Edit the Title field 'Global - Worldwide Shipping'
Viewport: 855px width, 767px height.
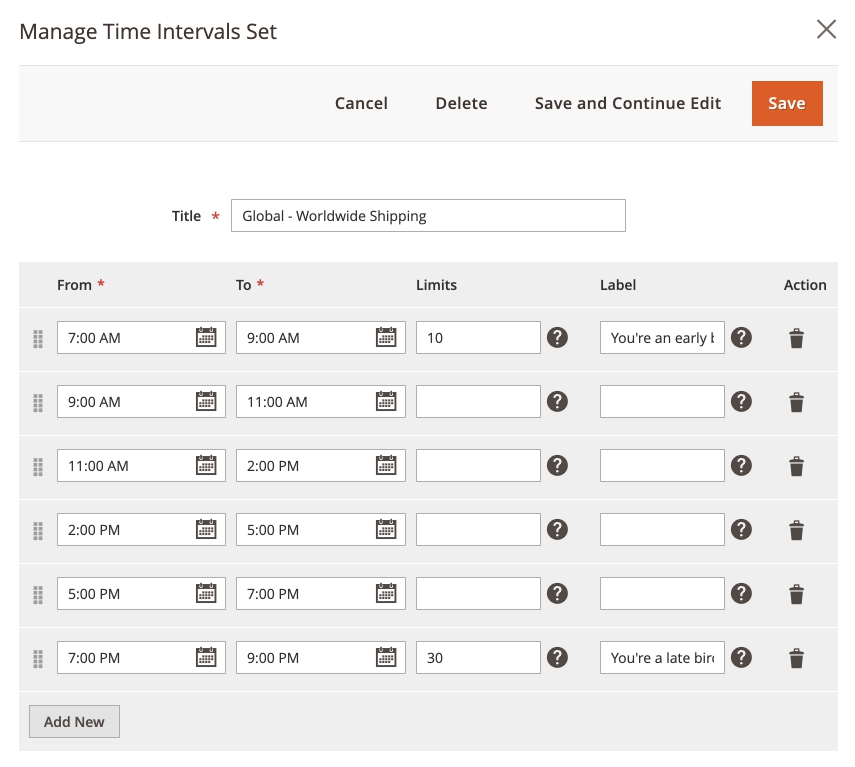tap(427, 216)
